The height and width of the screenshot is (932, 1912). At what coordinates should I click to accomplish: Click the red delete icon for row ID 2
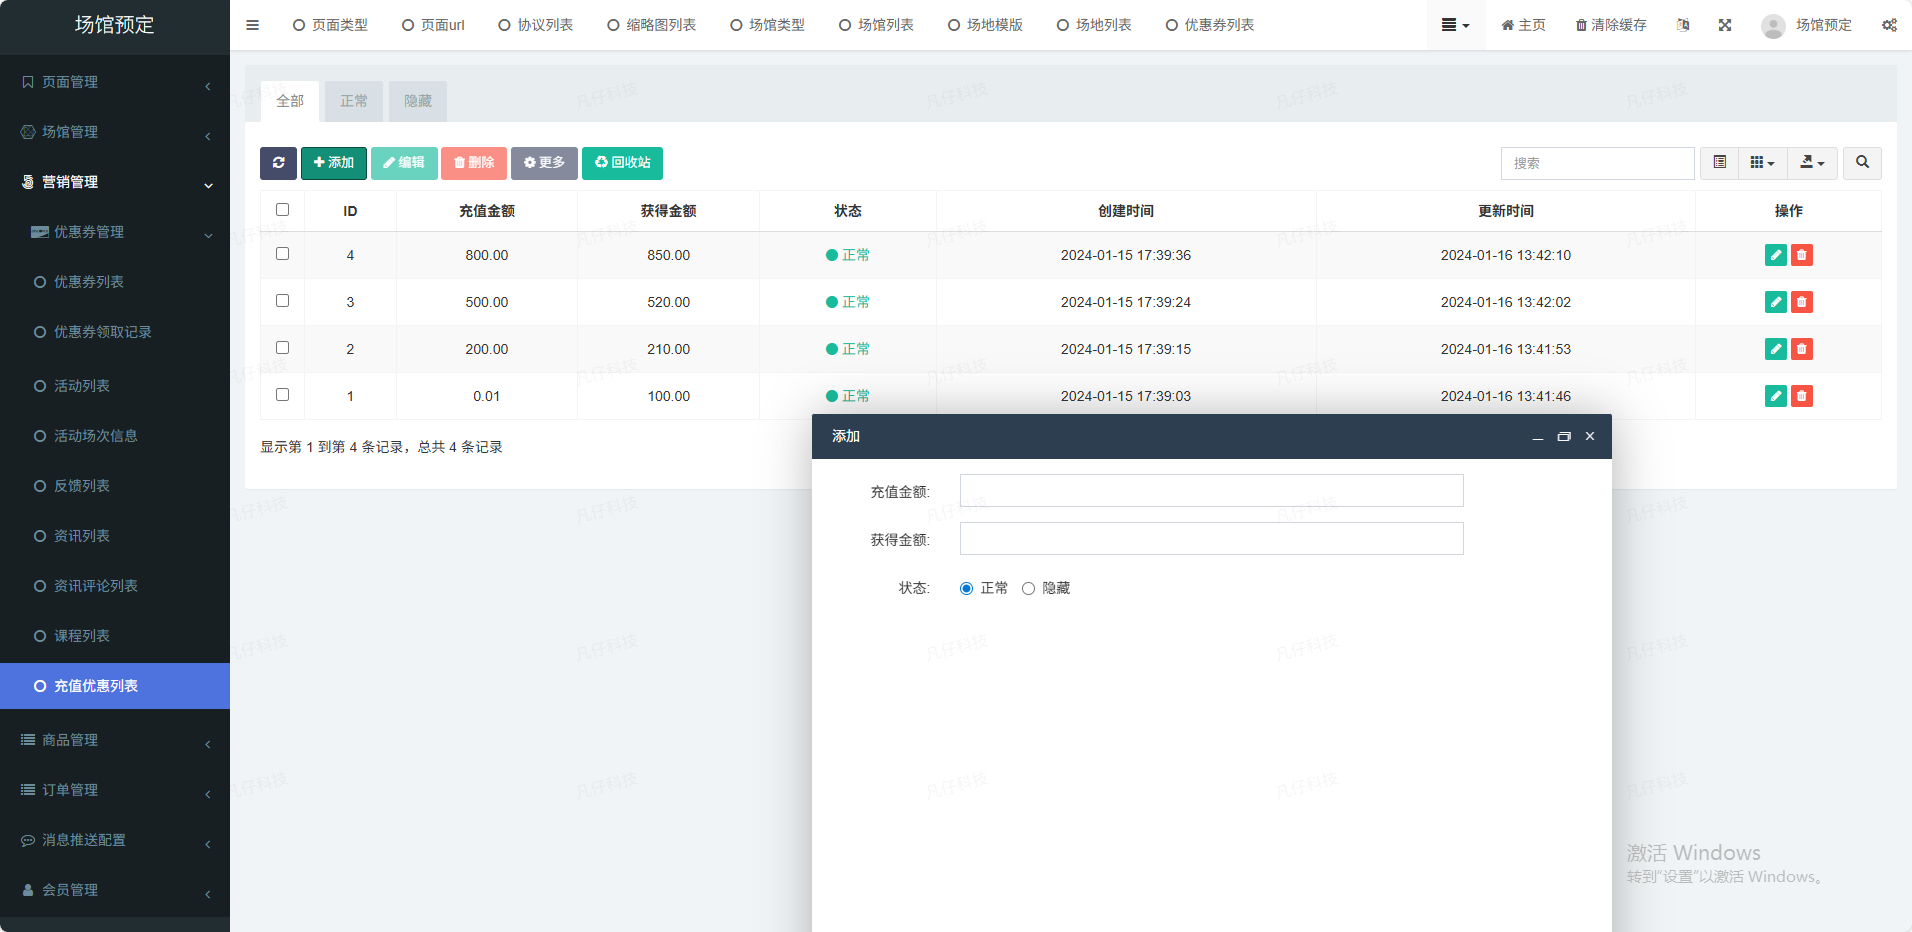coord(1801,349)
